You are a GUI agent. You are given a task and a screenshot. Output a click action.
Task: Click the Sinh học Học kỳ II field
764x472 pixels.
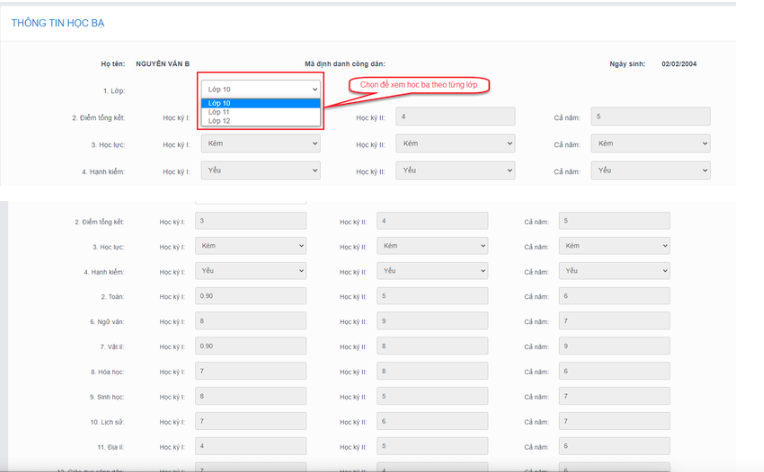click(432, 396)
